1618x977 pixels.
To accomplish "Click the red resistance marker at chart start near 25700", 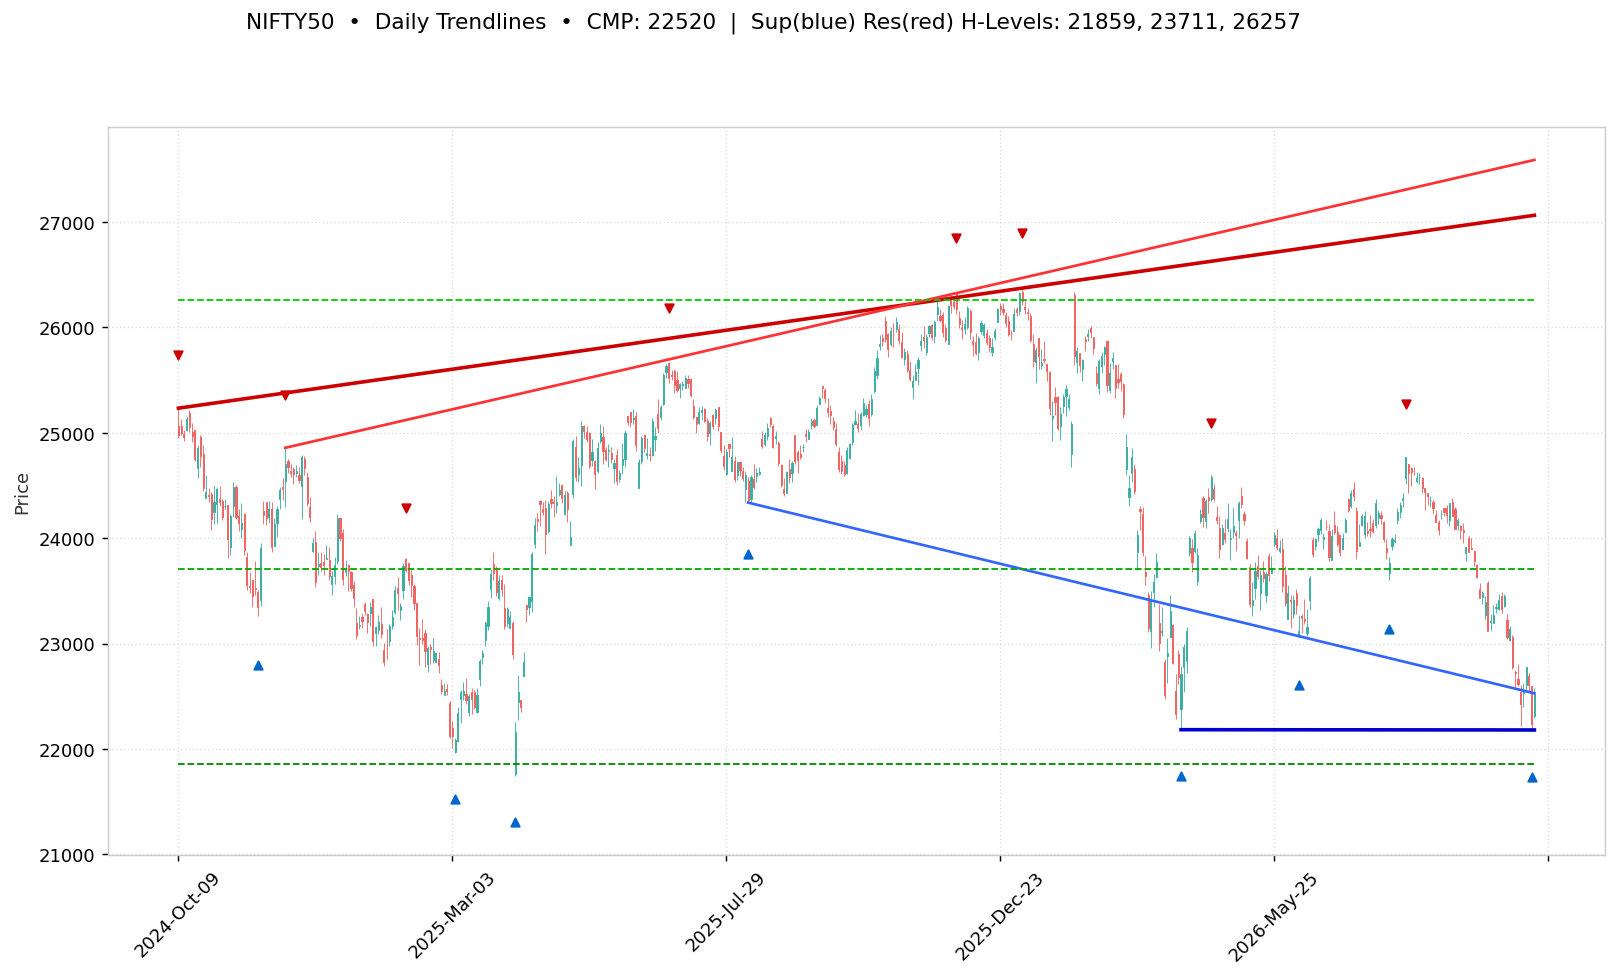I will [x=178, y=355].
